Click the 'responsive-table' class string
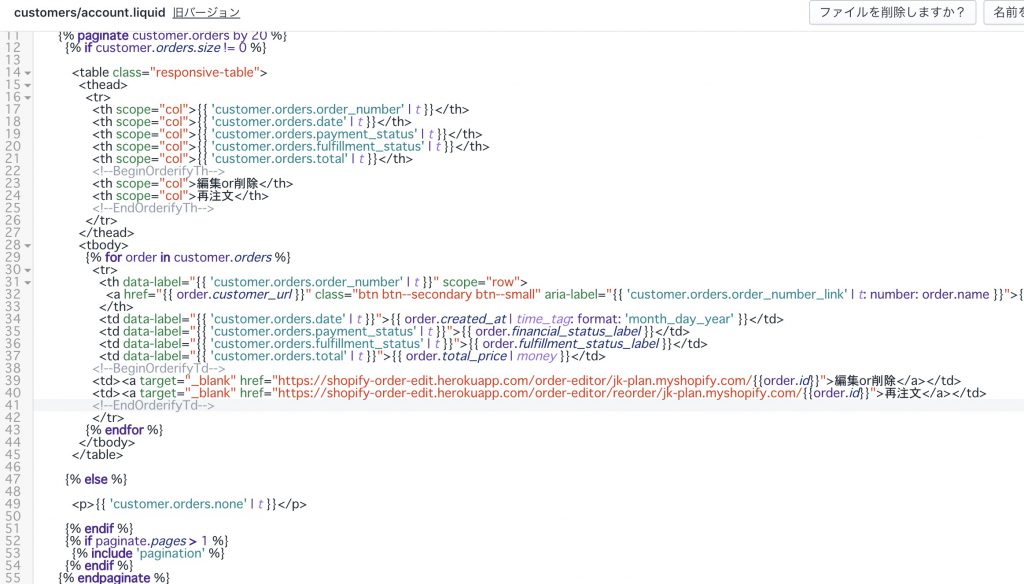The width and height of the screenshot is (1024, 584). 204,73
